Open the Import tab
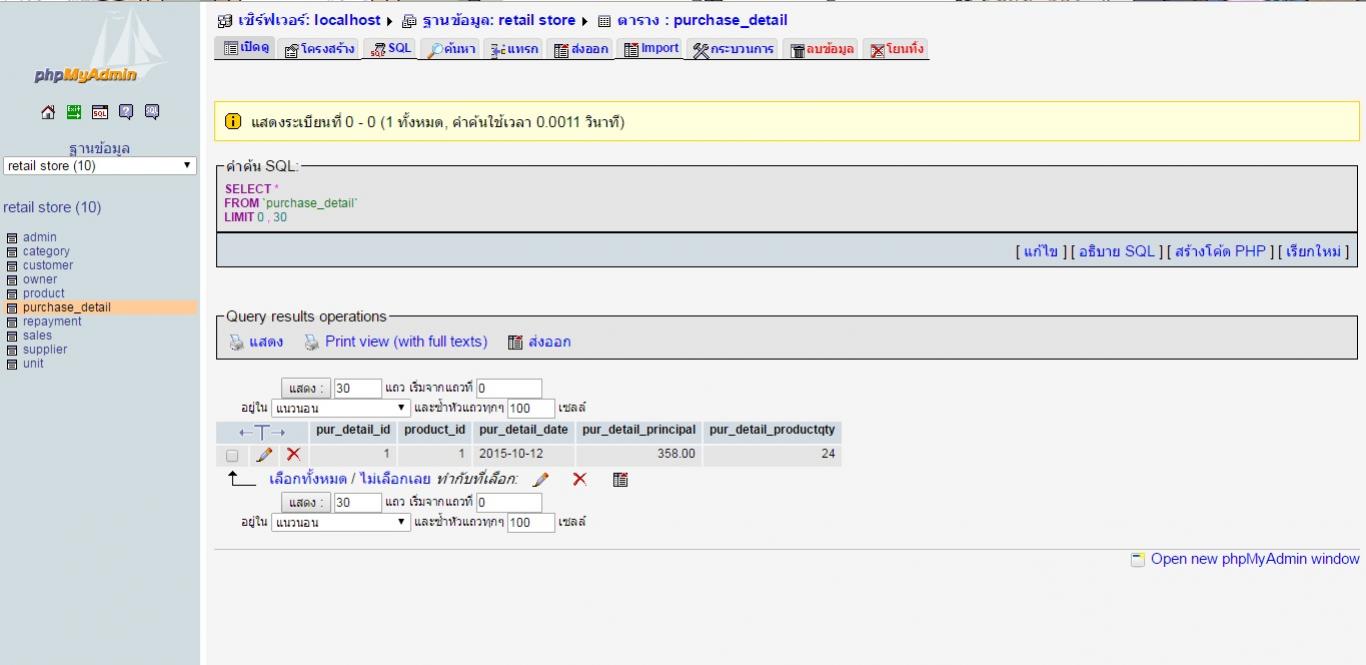The image size is (1366, 665). click(x=650, y=48)
